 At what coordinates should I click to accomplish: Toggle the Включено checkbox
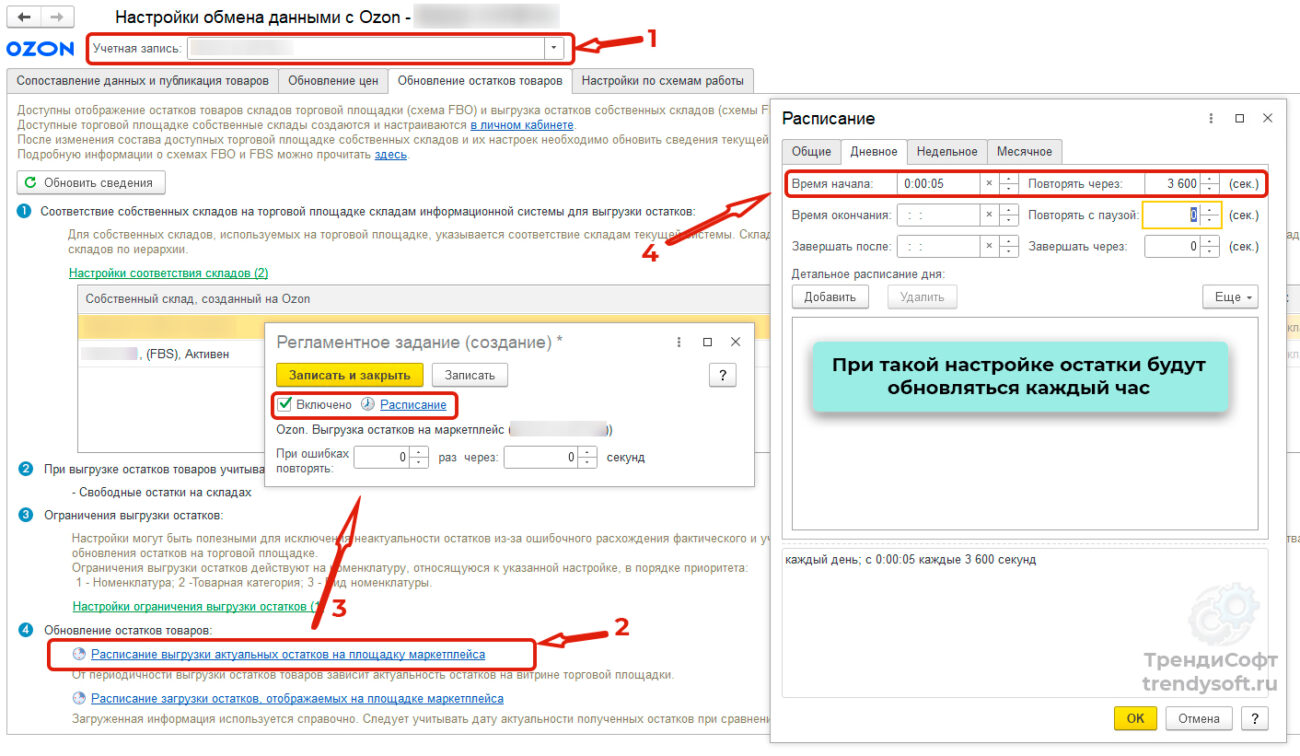[x=285, y=405]
